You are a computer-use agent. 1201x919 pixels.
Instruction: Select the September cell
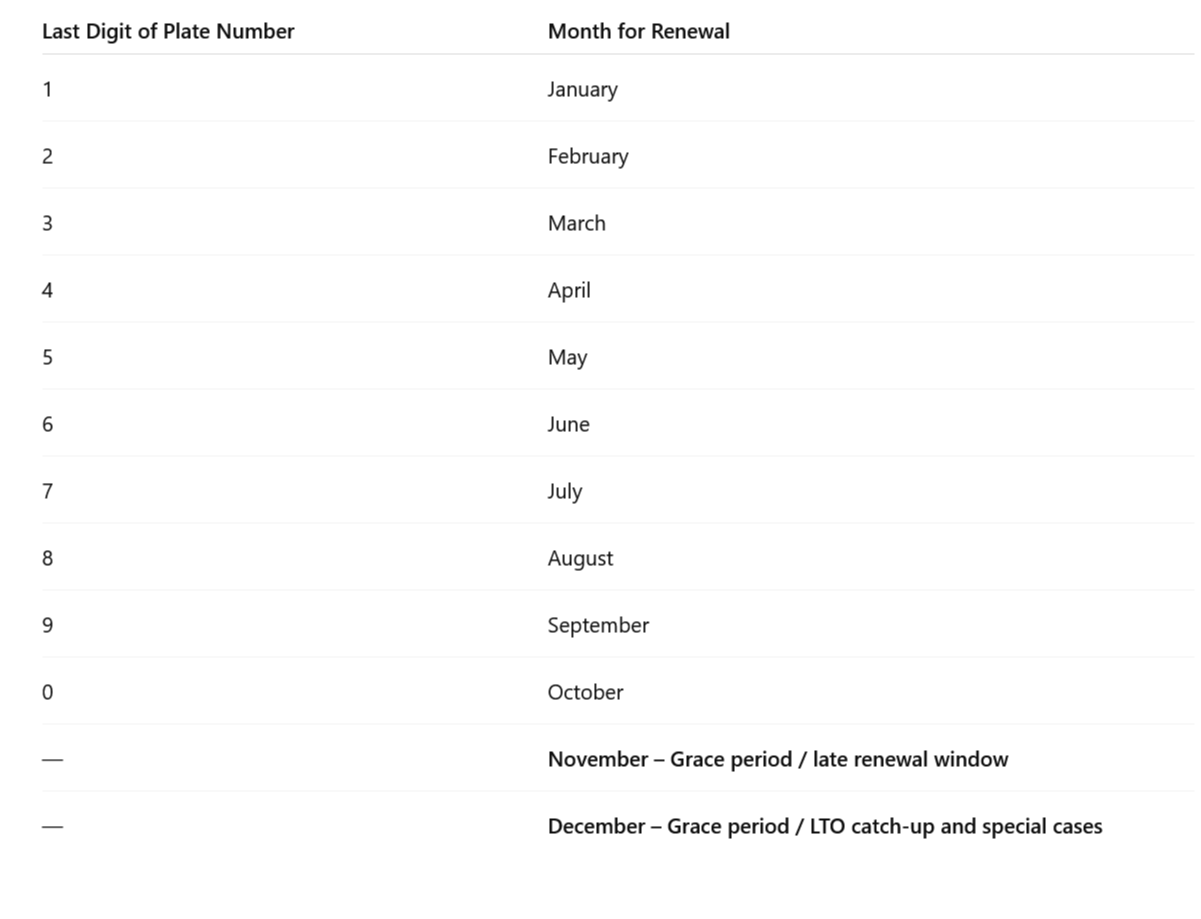point(598,625)
